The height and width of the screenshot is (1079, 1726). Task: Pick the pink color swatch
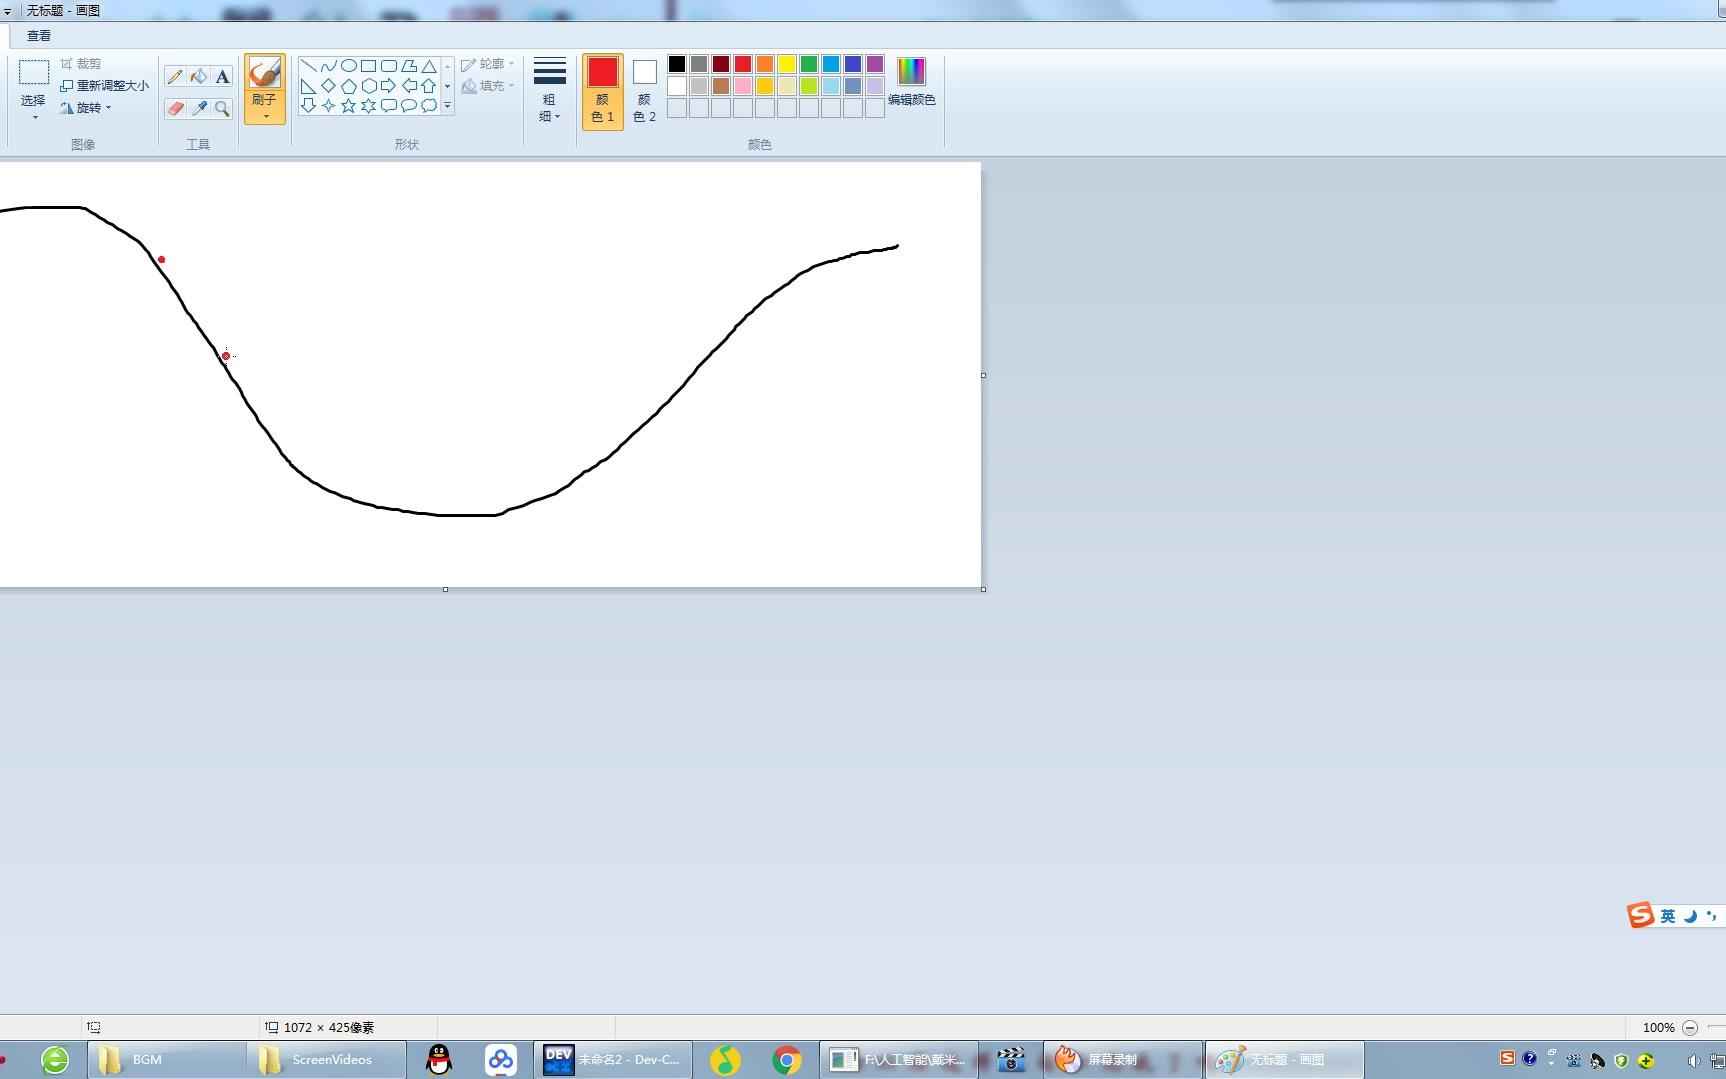click(x=743, y=86)
